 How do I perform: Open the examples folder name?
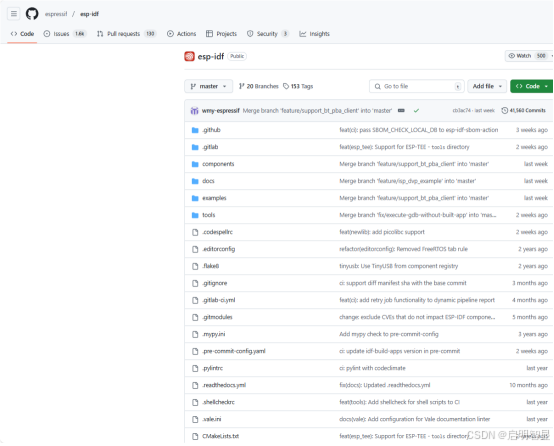tap(214, 198)
